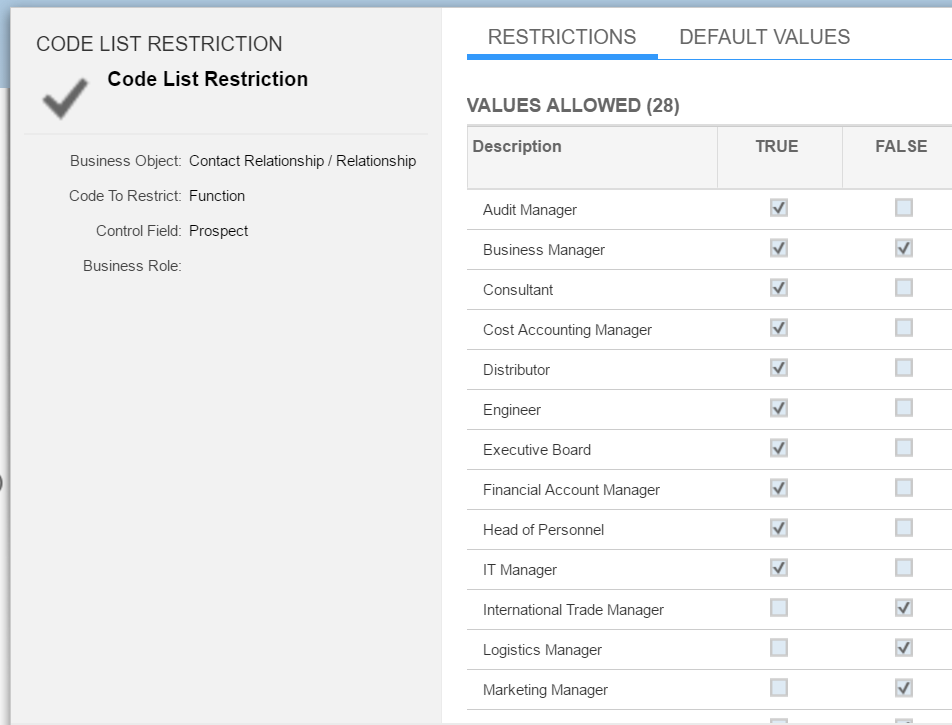Screen dimensions: 952x725
Task: Check TRUE for Marketing Manager
Action: point(779,688)
